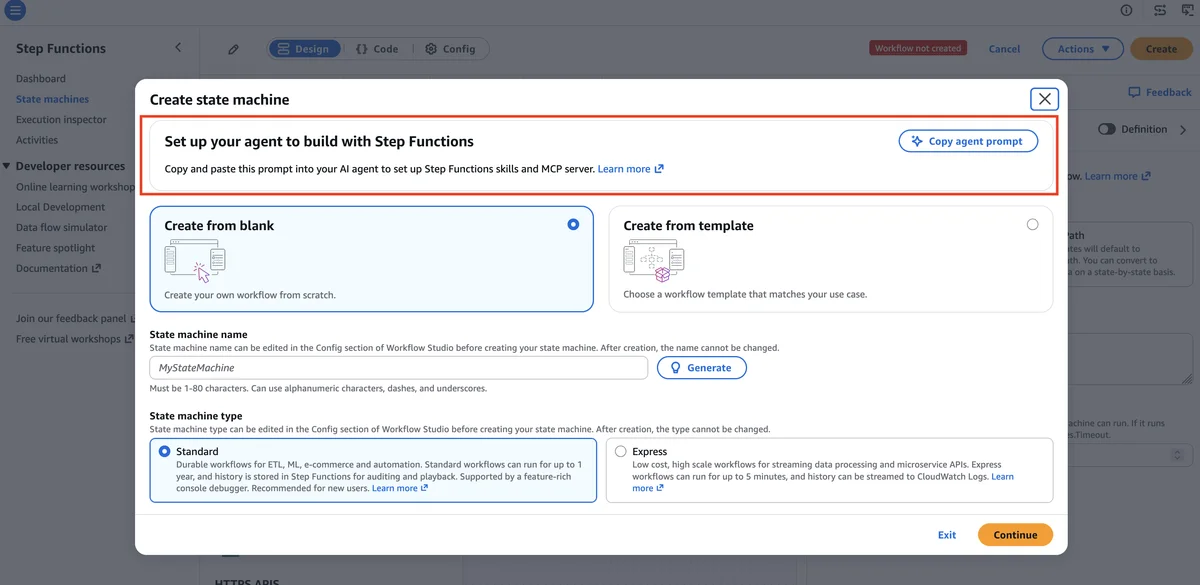Click the pencil edit icon beside Design
The width and height of the screenshot is (1200, 585).
[233, 49]
